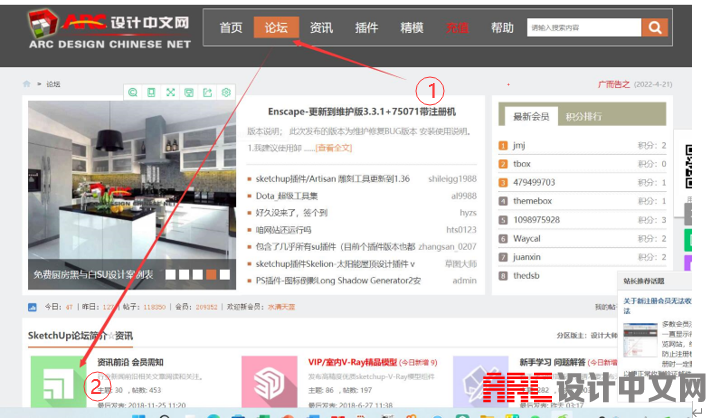This screenshot has height=418, width=714.
Task: Switch to the 积分排行 tab
Action: pos(584,117)
